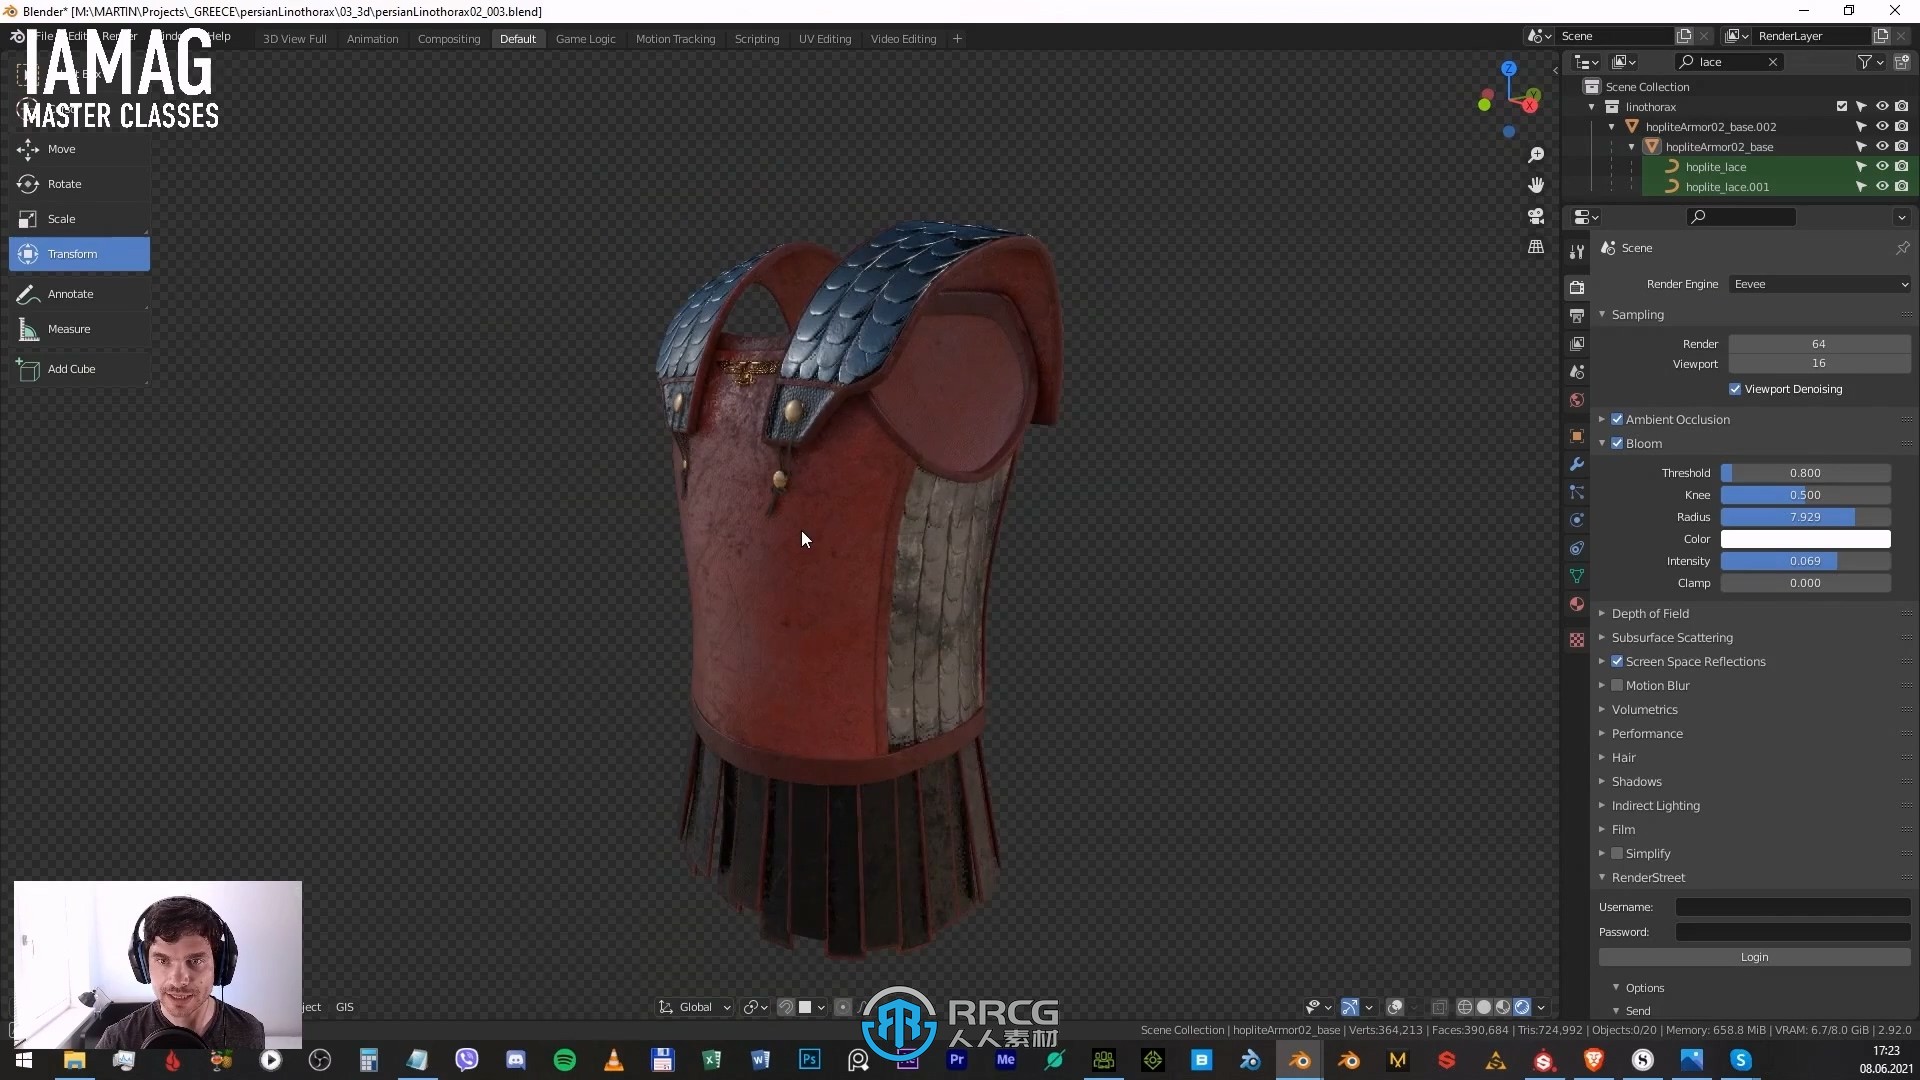
Task: Choose the Annotate tool
Action: (79, 294)
